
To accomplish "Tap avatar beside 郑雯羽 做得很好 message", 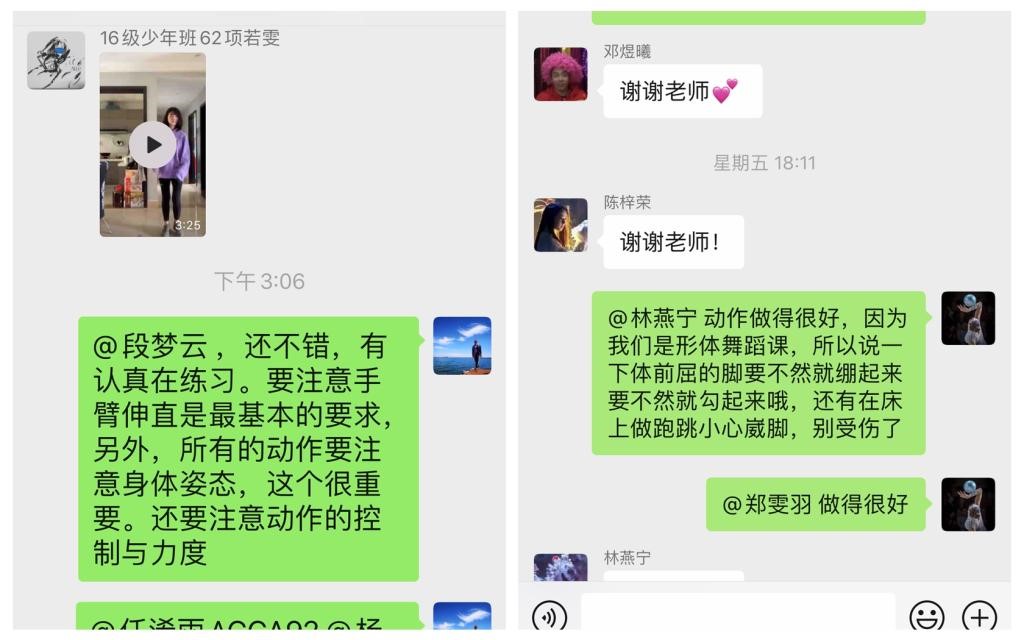I will click(968, 504).
